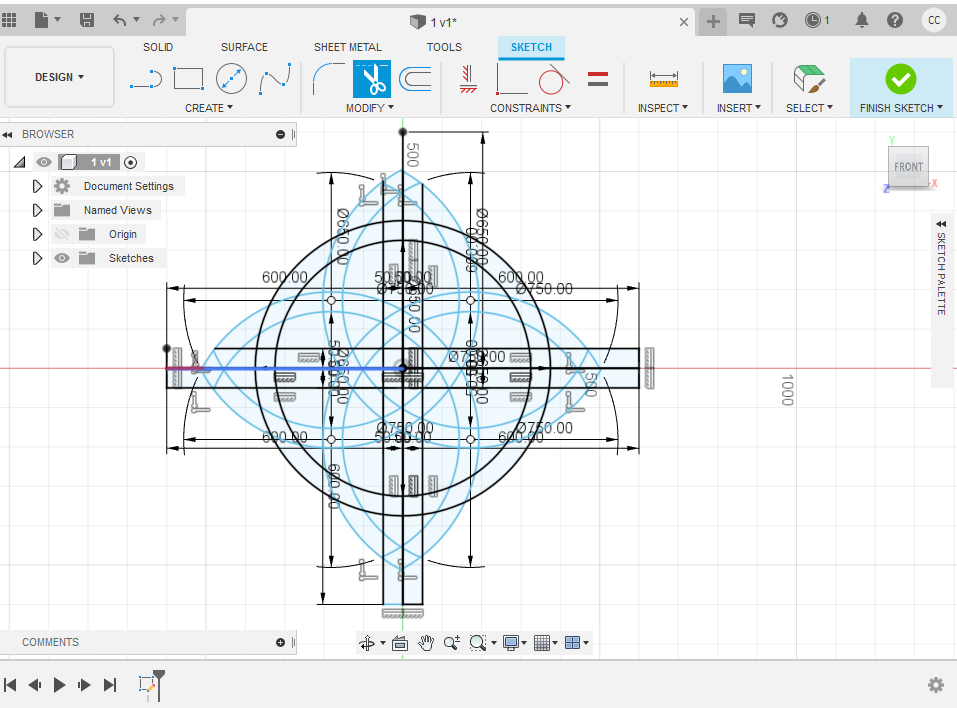Select the Line tool
The width and height of the screenshot is (957, 708).
(x=146, y=79)
